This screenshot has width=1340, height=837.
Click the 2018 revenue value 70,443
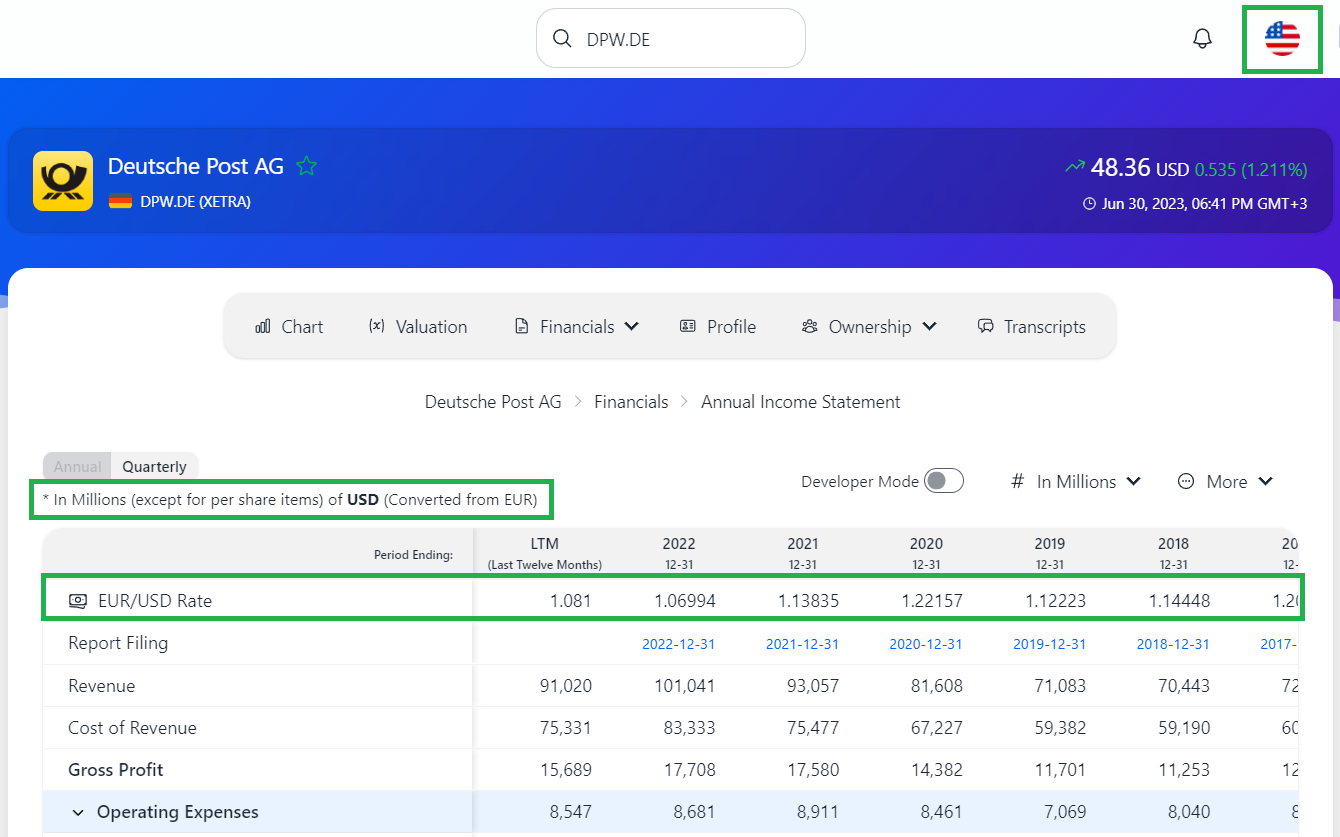(x=1182, y=686)
